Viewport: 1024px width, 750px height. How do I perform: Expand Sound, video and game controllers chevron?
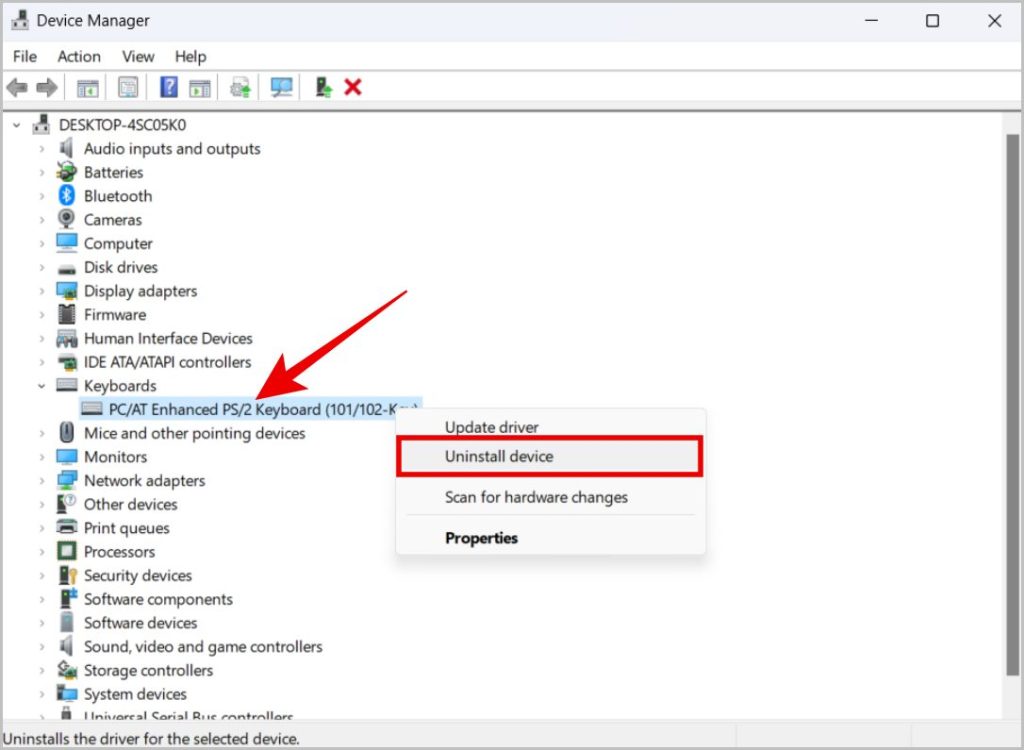pyautogui.click(x=42, y=647)
